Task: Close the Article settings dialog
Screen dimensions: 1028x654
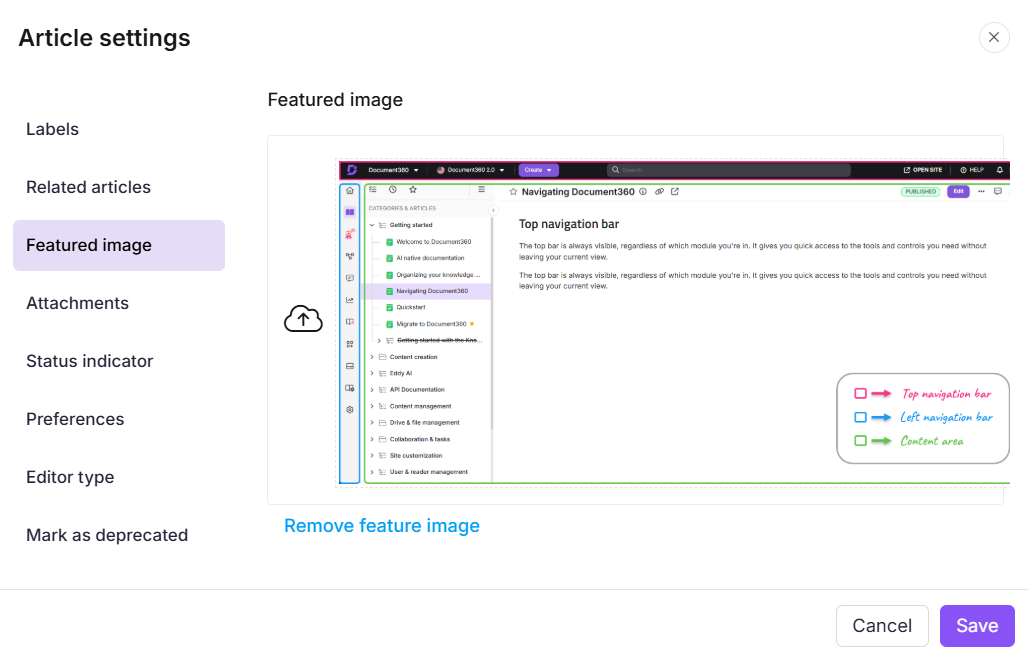Action: (x=994, y=37)
